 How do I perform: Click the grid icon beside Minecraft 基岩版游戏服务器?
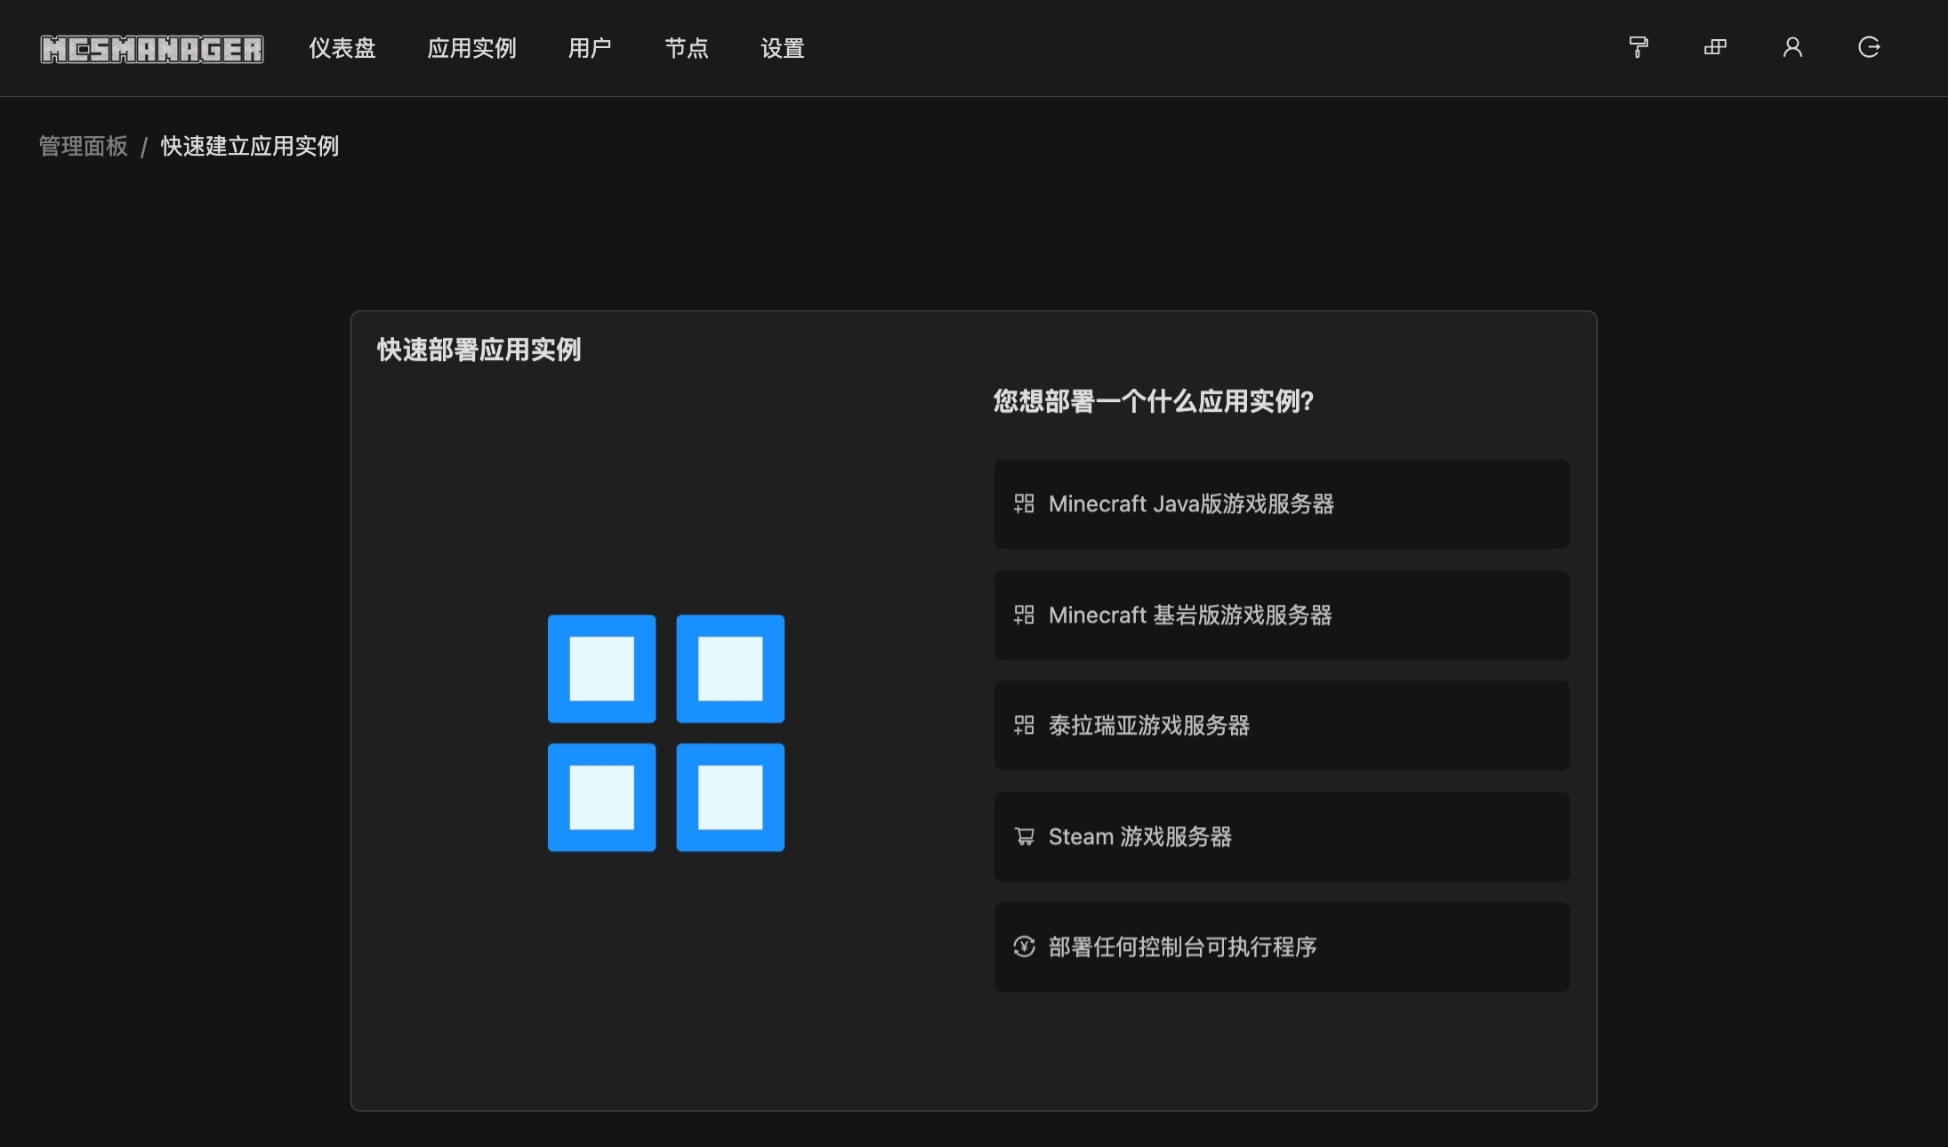pos(1022,615)
